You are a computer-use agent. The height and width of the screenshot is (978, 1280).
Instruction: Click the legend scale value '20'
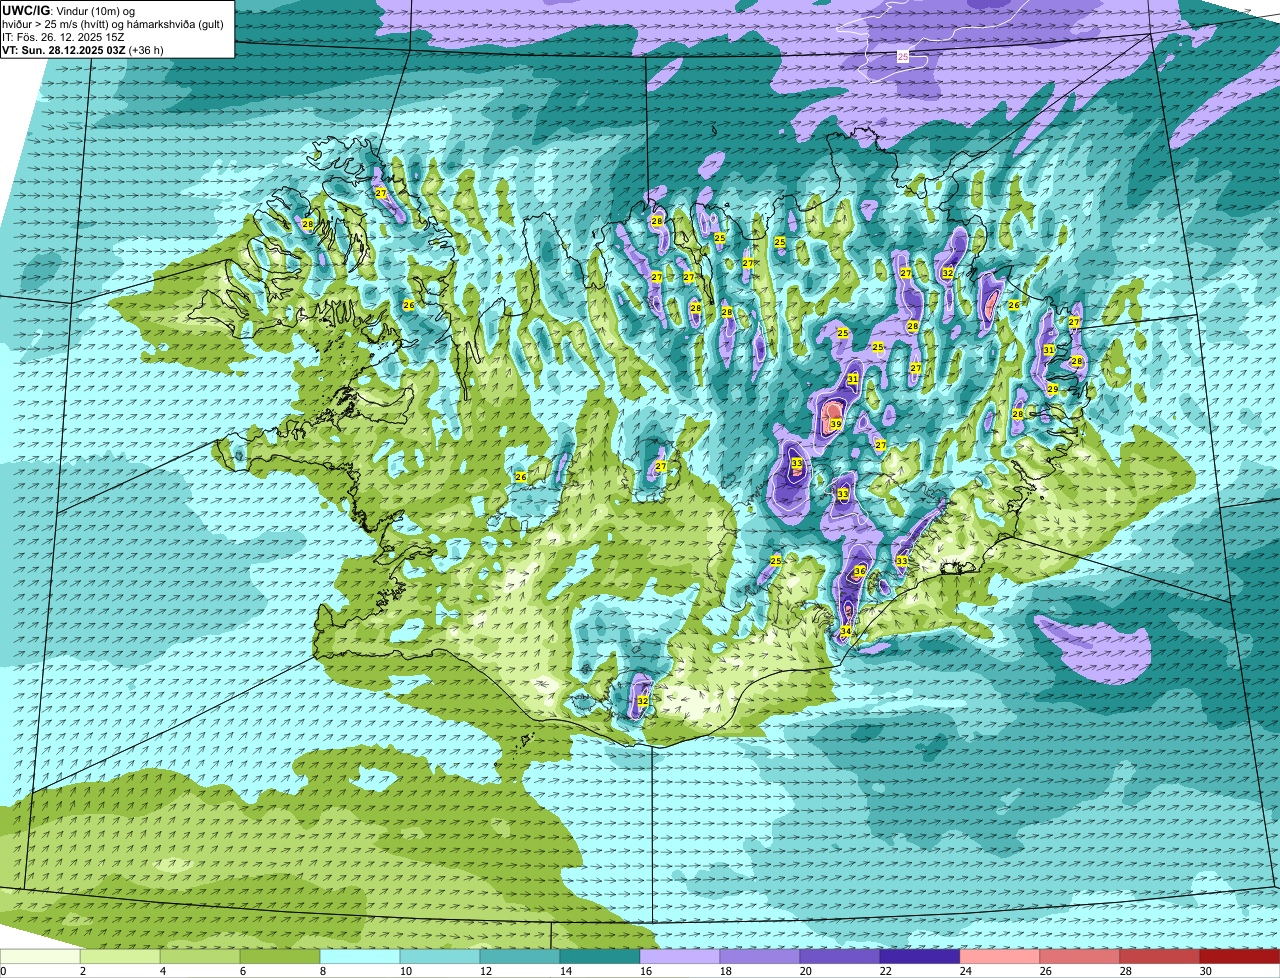[x=806, y=971]
